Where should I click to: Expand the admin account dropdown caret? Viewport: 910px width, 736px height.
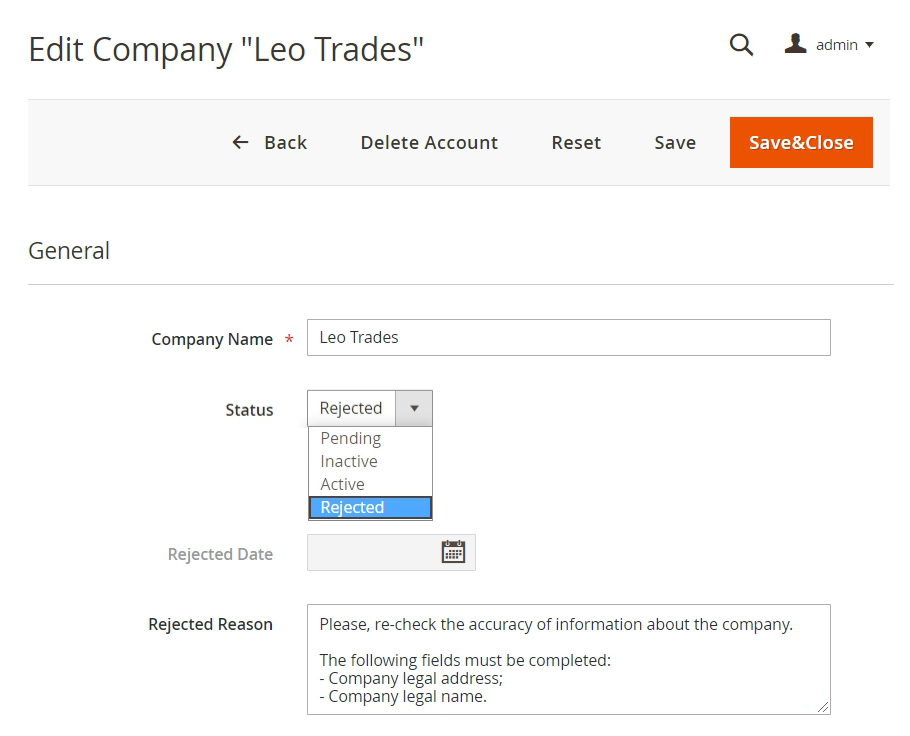click(869, 45)
